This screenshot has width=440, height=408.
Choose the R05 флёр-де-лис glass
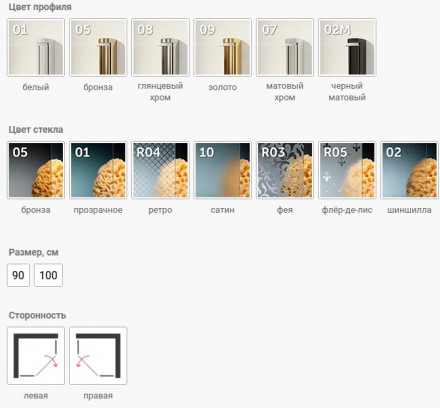347,170
